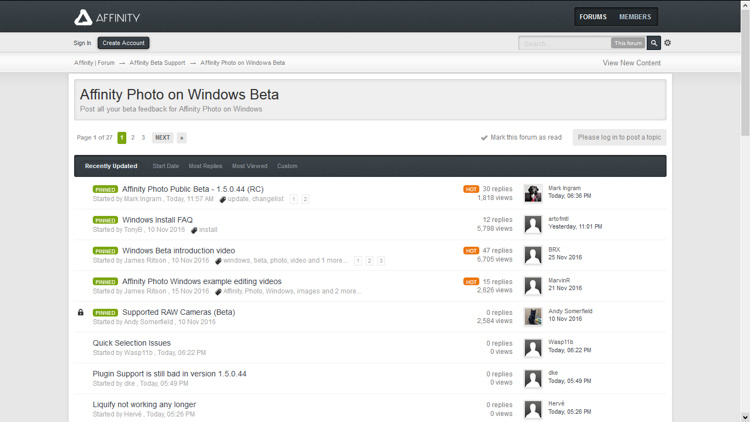This screenshot has width=750, height=422.
Task: Click the Affinity logo in header
Action: click(x=107, y=18)
